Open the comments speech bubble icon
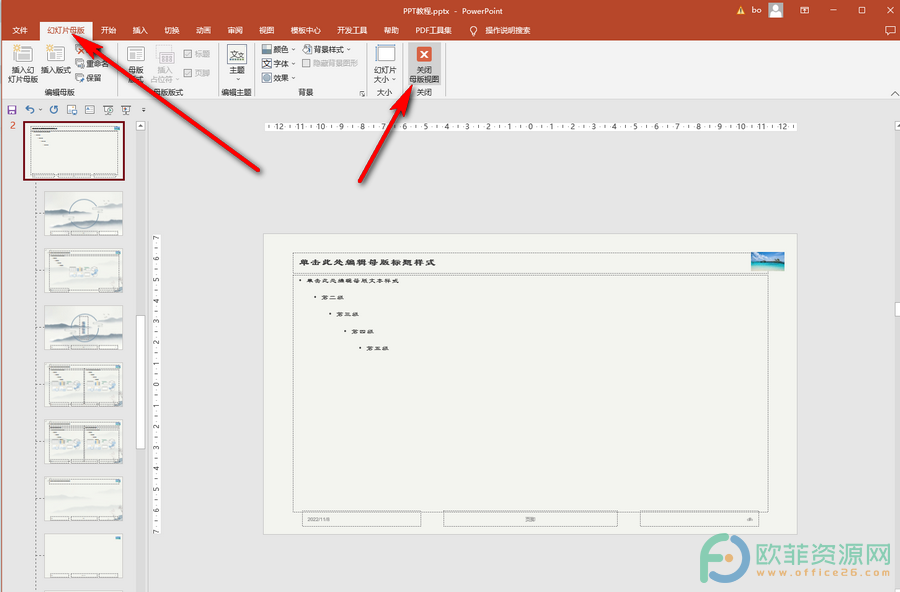The image size is (900, 592). click(x=890, y=30)
